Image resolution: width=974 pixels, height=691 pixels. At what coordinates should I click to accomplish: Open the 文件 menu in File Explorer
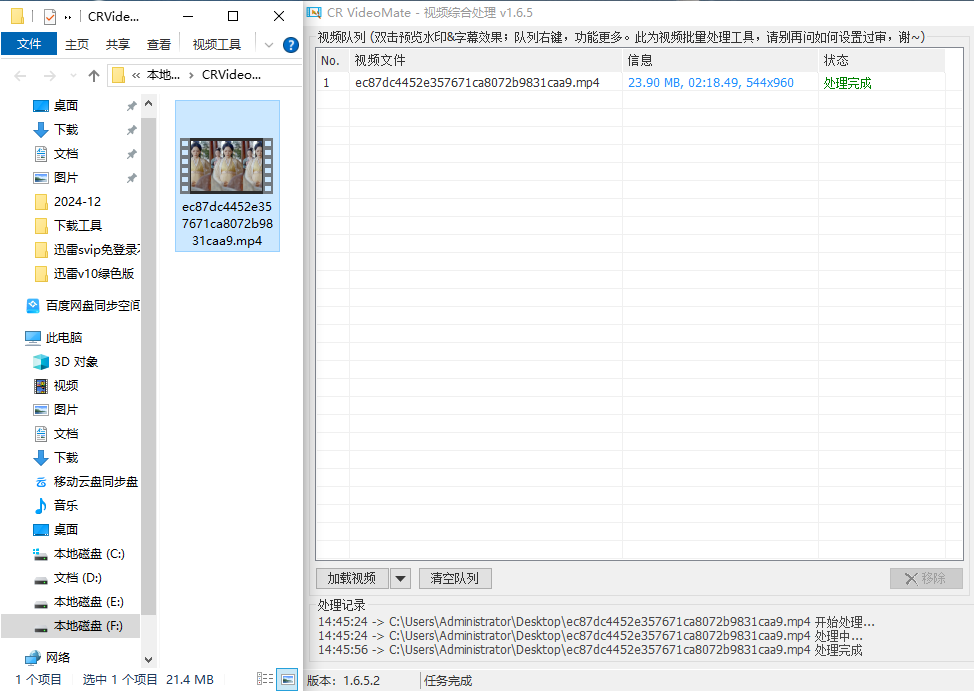pyautogui.click(x=29, y=44)
